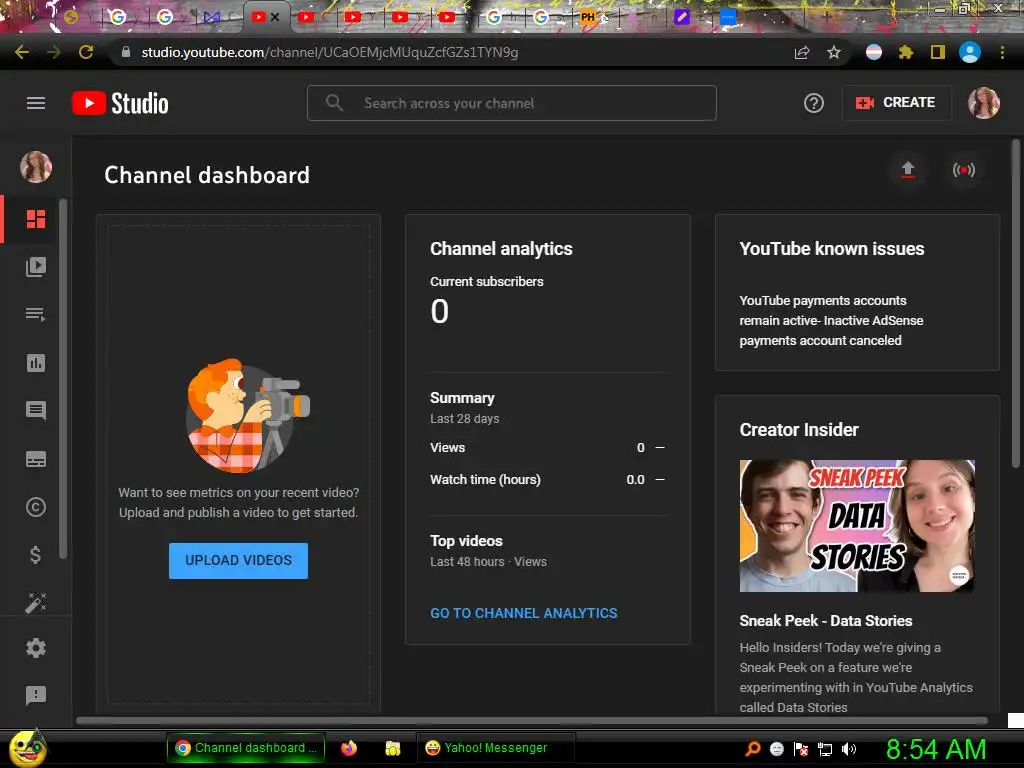
Task: Open the Sneak Peek Data Stories thumbnail
Action: (x=857, y=526)
